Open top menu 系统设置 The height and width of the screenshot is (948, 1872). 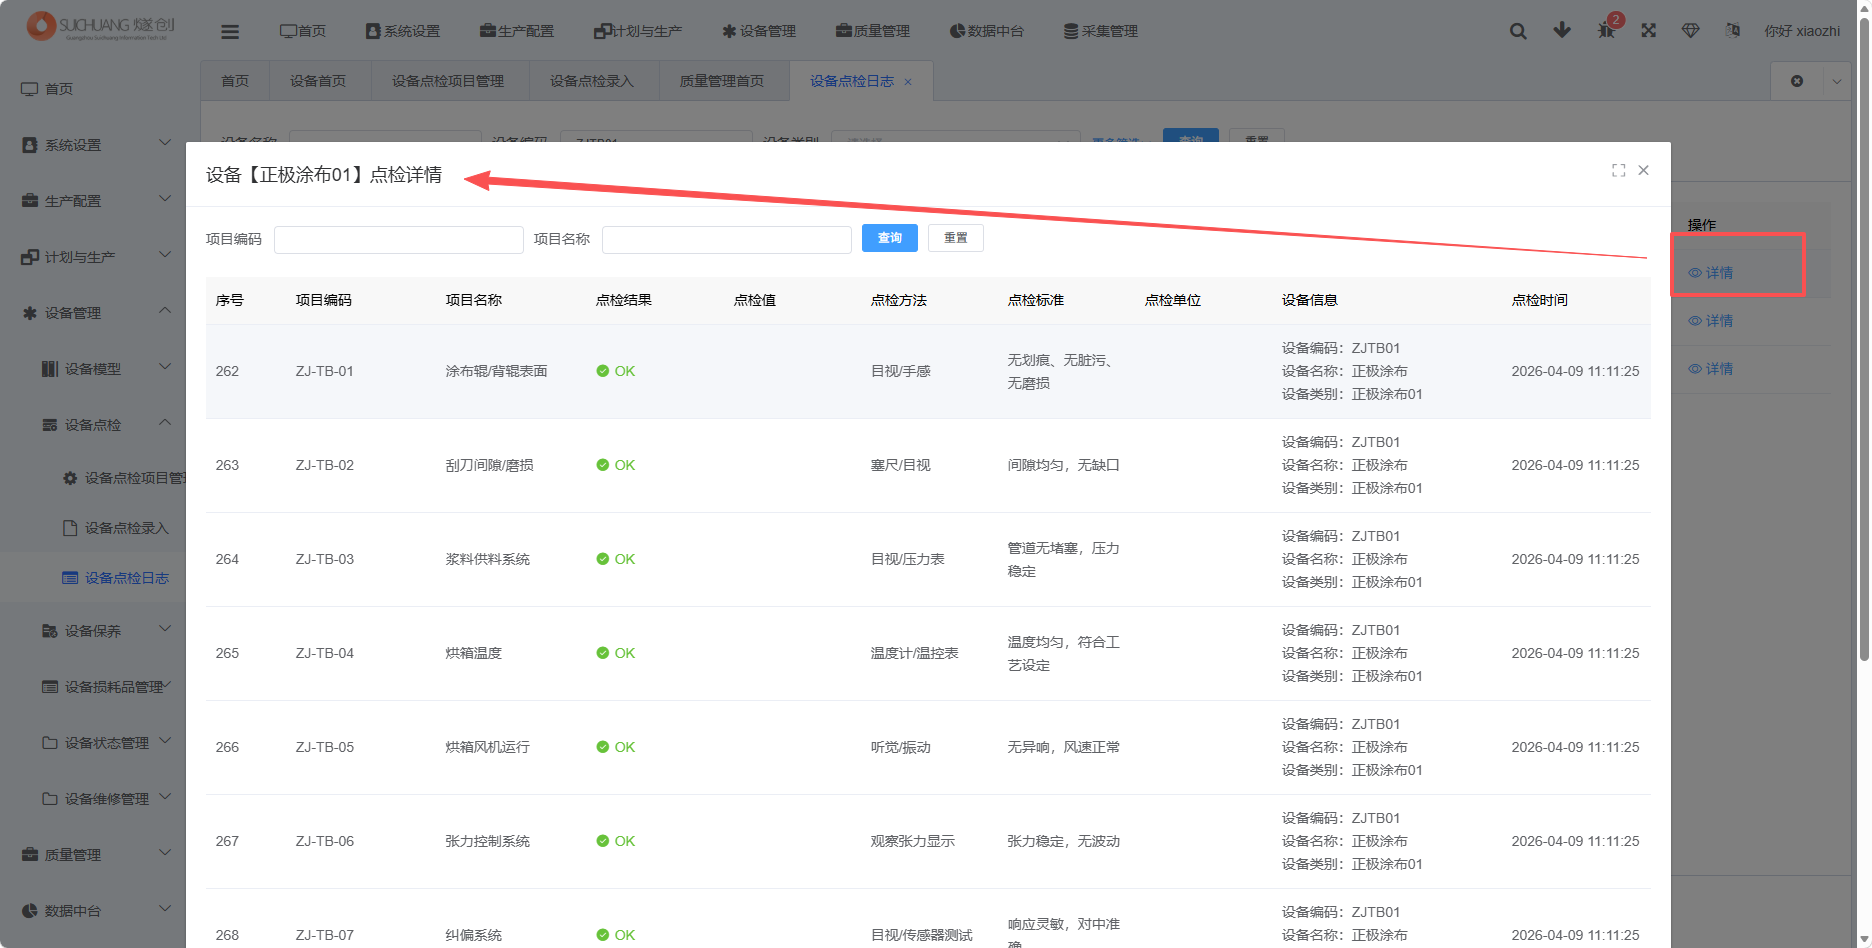click(x=403, y=31)
